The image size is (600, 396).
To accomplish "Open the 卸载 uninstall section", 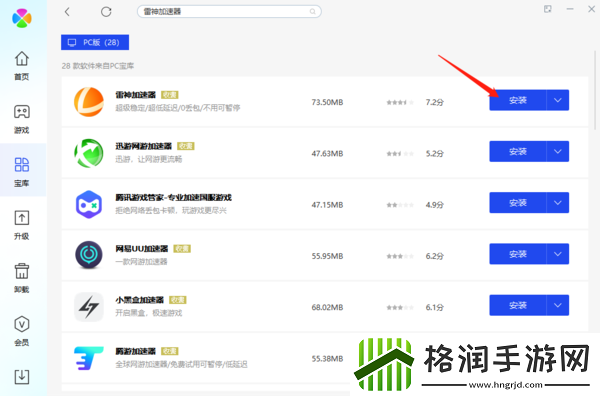I will [22, 278].
